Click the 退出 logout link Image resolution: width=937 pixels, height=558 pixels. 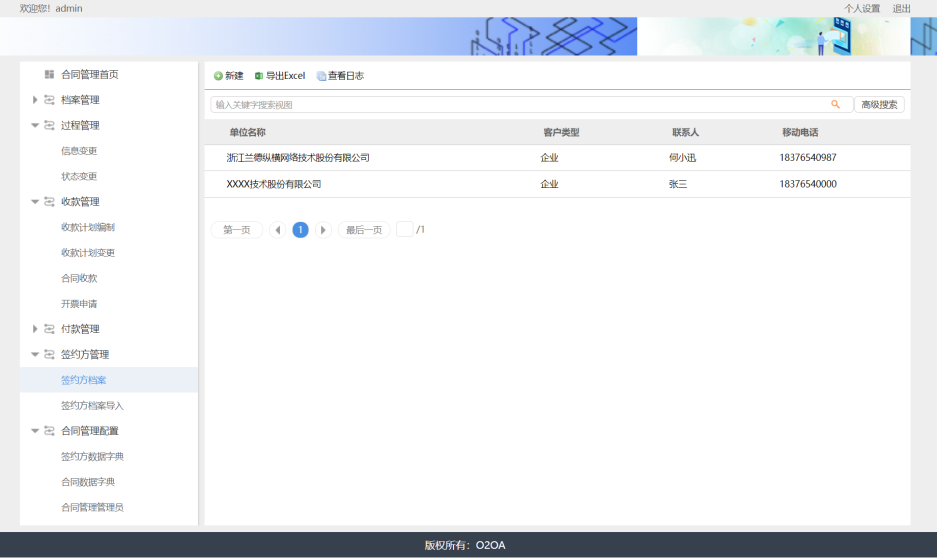click(x=901, y=8)
